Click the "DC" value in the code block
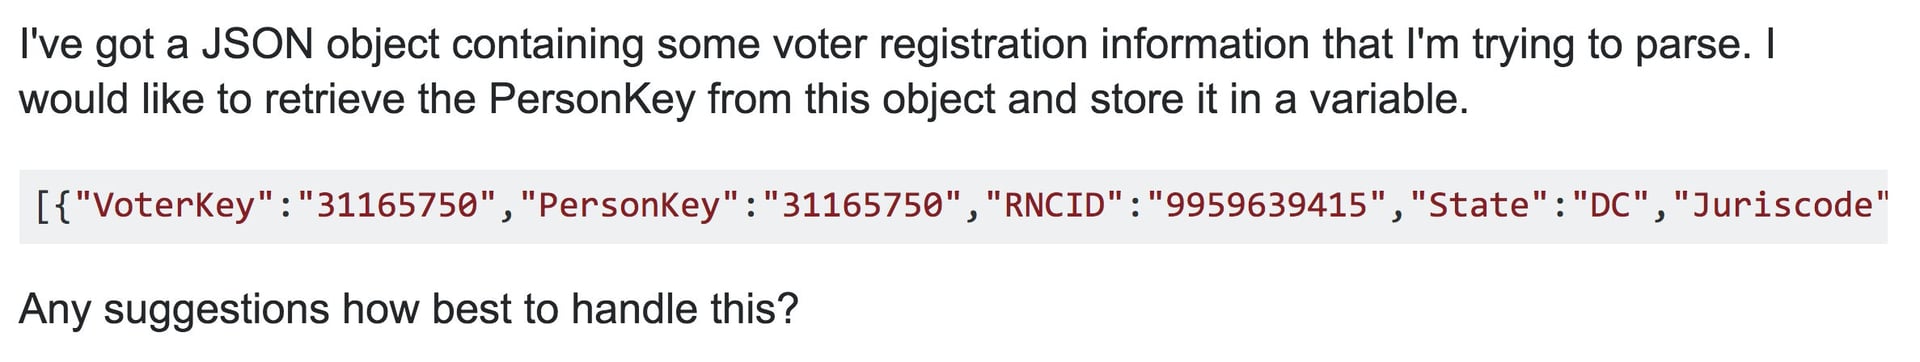This screenshot has height=362, width=1920. pyautogui.click(x=1611, y=205)
